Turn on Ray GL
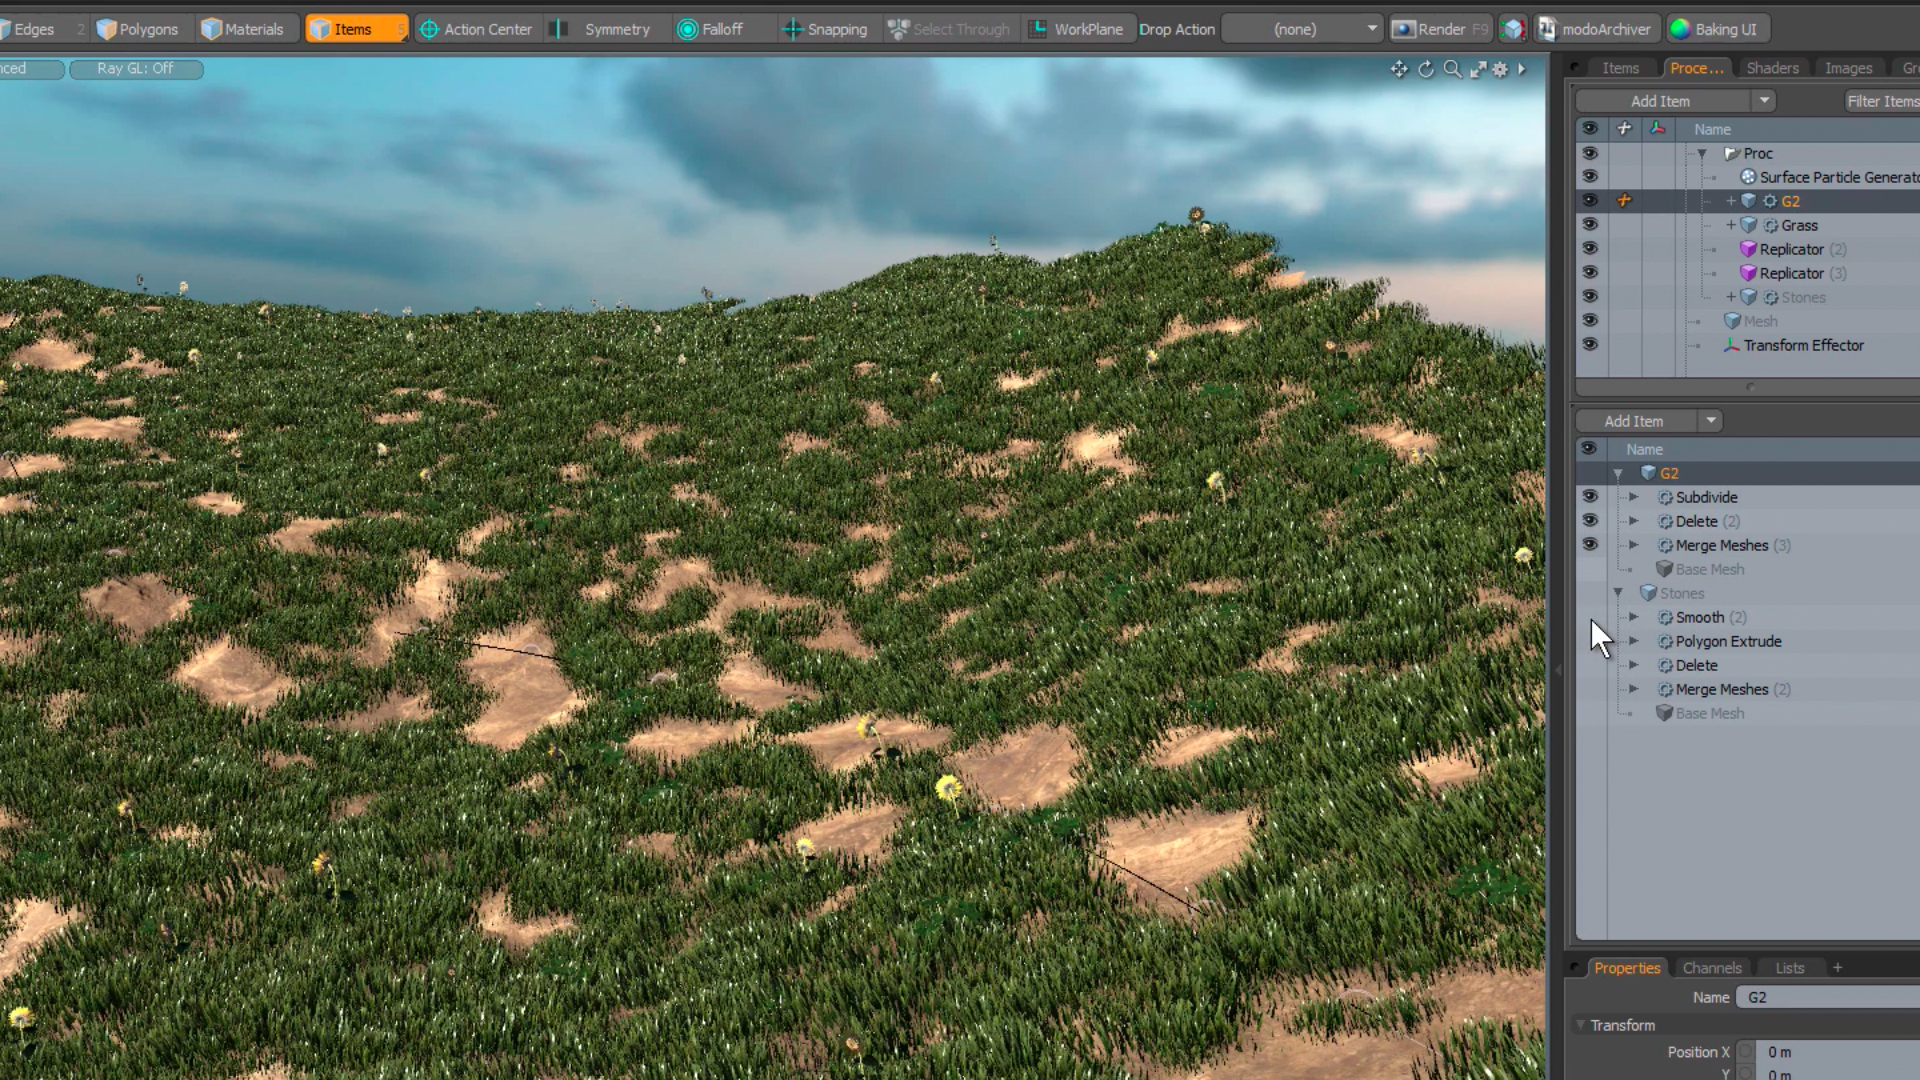The width and height of the screenshot is (1920, 1080). coord(137,68)
